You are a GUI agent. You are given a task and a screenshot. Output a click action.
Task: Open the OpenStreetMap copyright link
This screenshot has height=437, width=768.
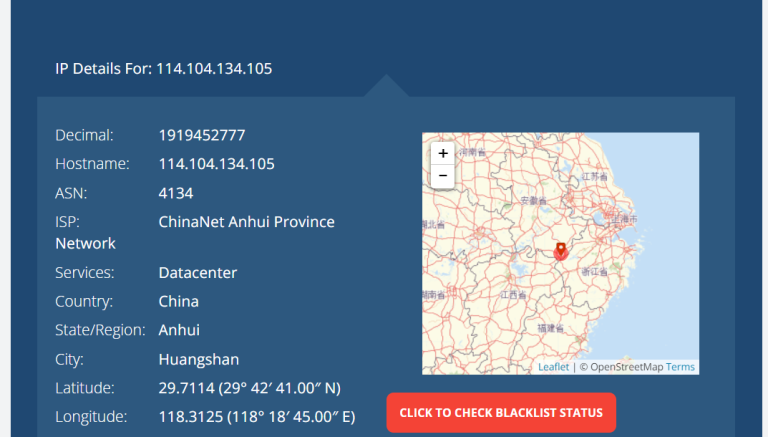(x=626, y=367)
